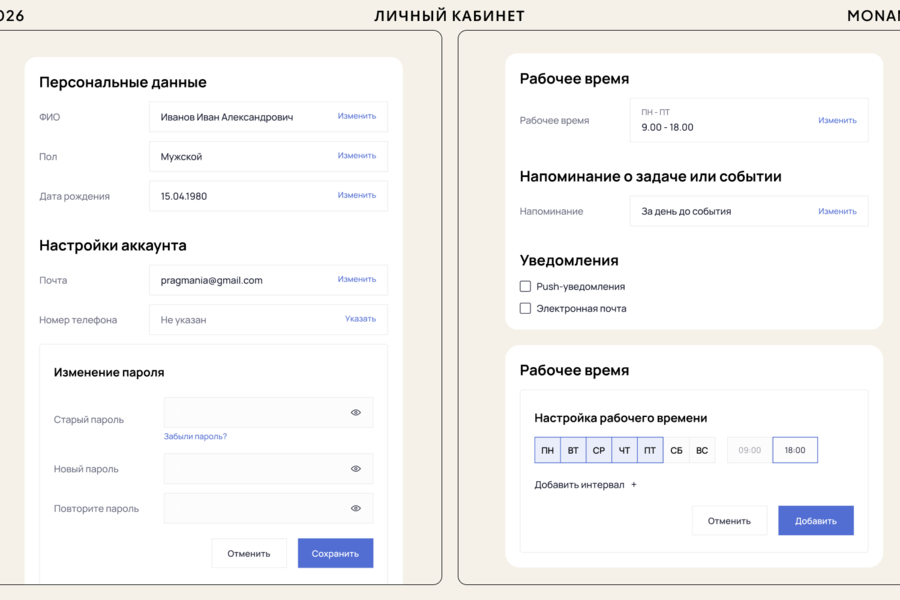The height and width of the screenshot is (600, 900).
Task: Save the new password with Сохранить
Action: click(335, 553)
